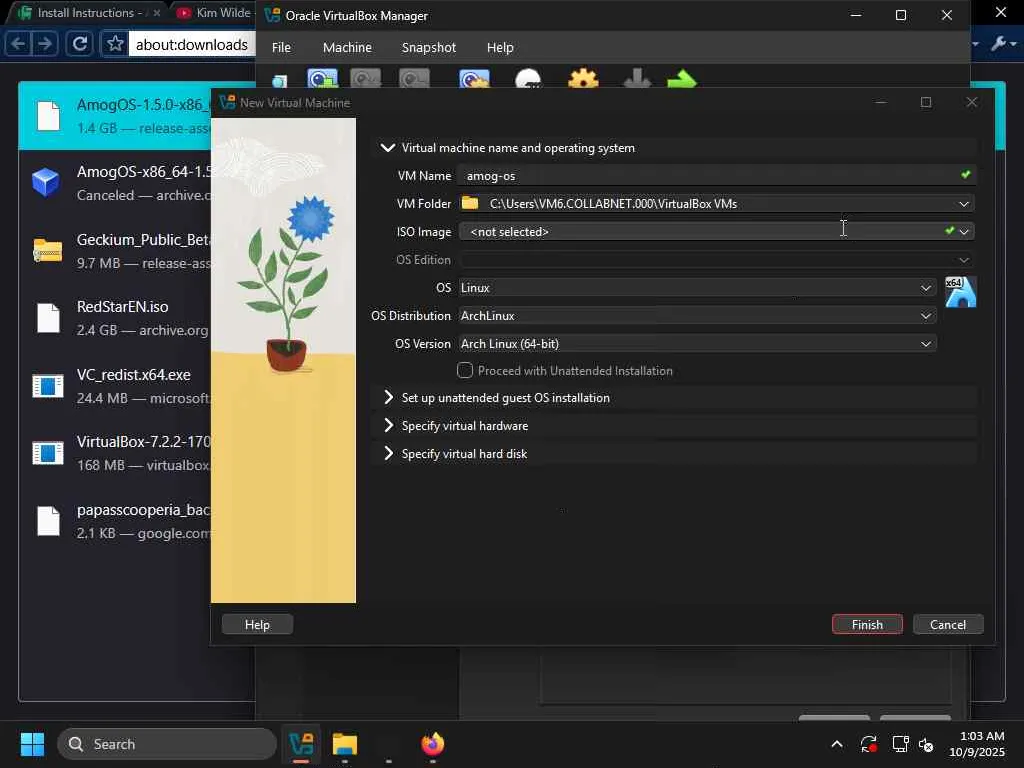Click the browser reload icon
The image size is (1024, 768).
click(80, 44)
